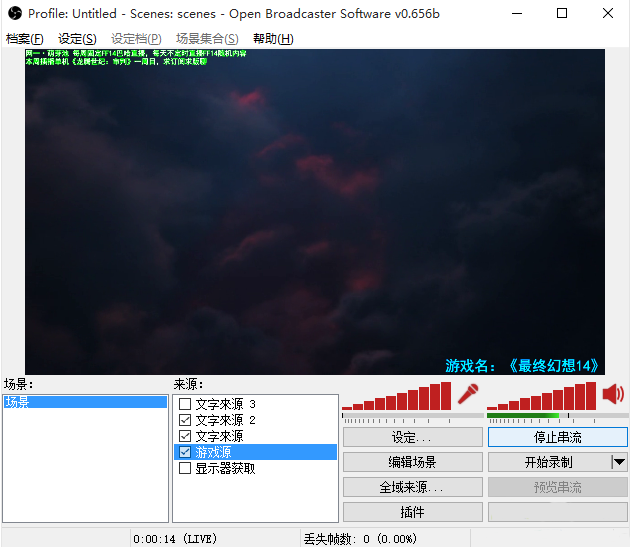The image size is (630, 547).
Task: Select the 文字來源 3 source row
Action: [256, 404]
